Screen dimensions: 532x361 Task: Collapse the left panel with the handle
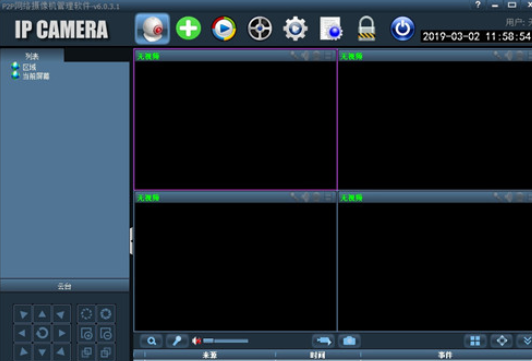(x=131, y=241)
